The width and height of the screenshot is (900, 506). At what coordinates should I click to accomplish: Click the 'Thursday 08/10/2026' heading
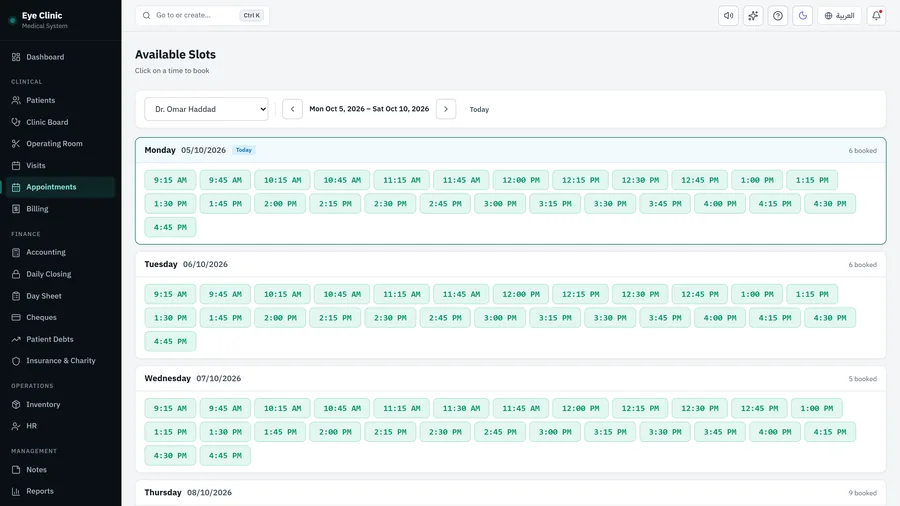[188, 493]
